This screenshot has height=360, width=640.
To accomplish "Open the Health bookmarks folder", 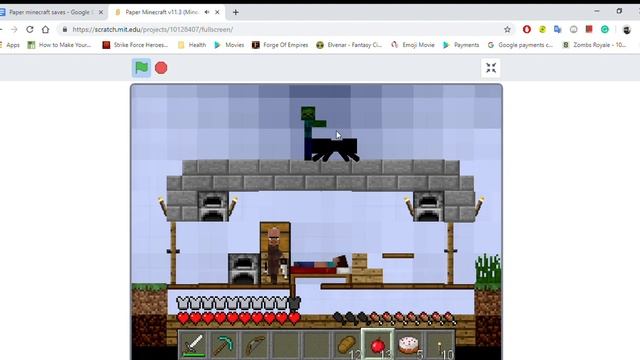I will click(192, 45).
